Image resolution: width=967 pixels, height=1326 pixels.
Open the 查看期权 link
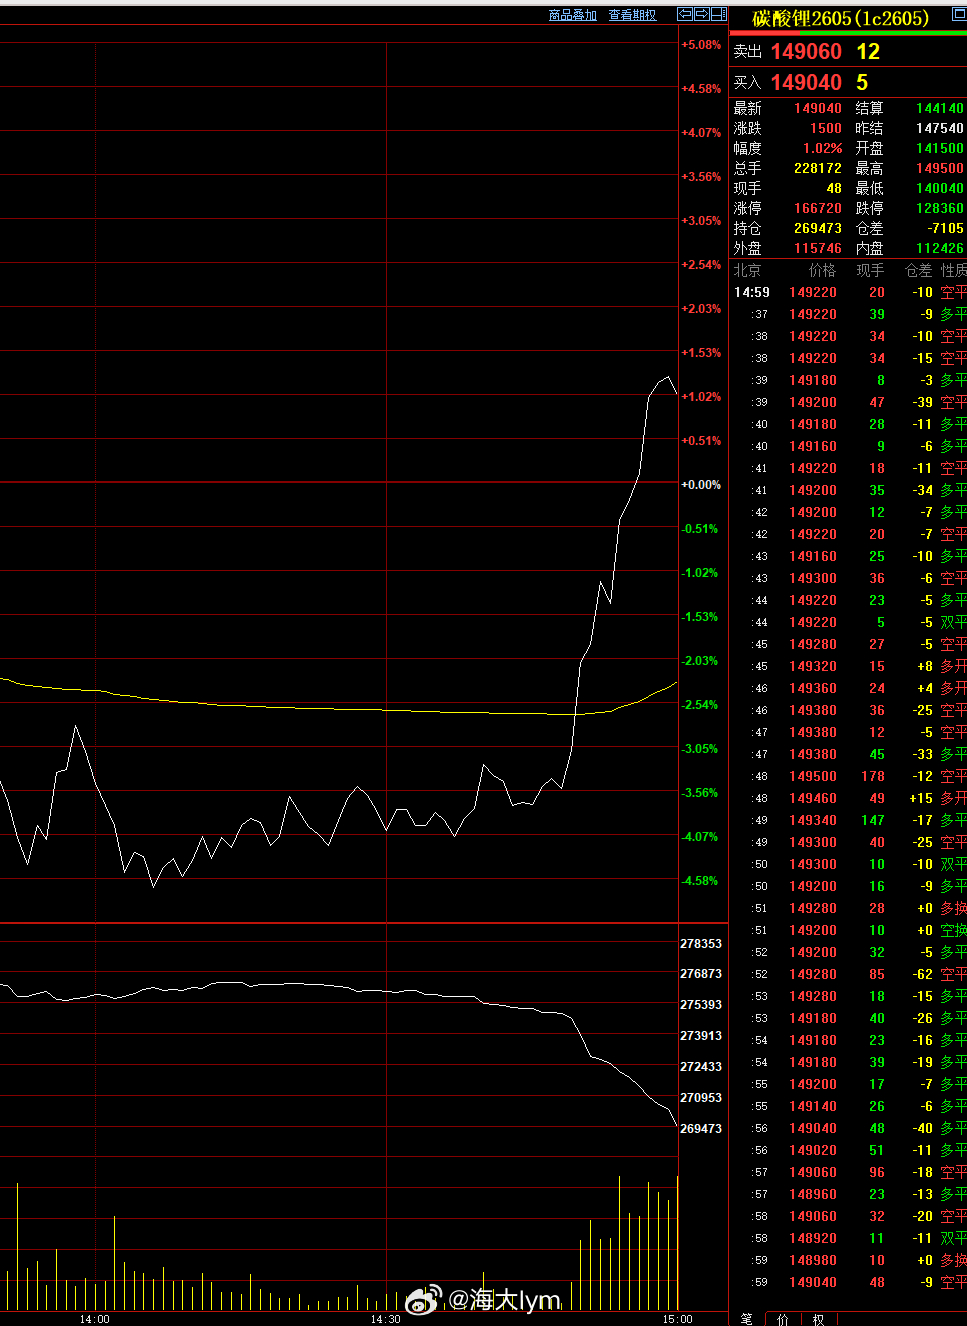[633, 15]
